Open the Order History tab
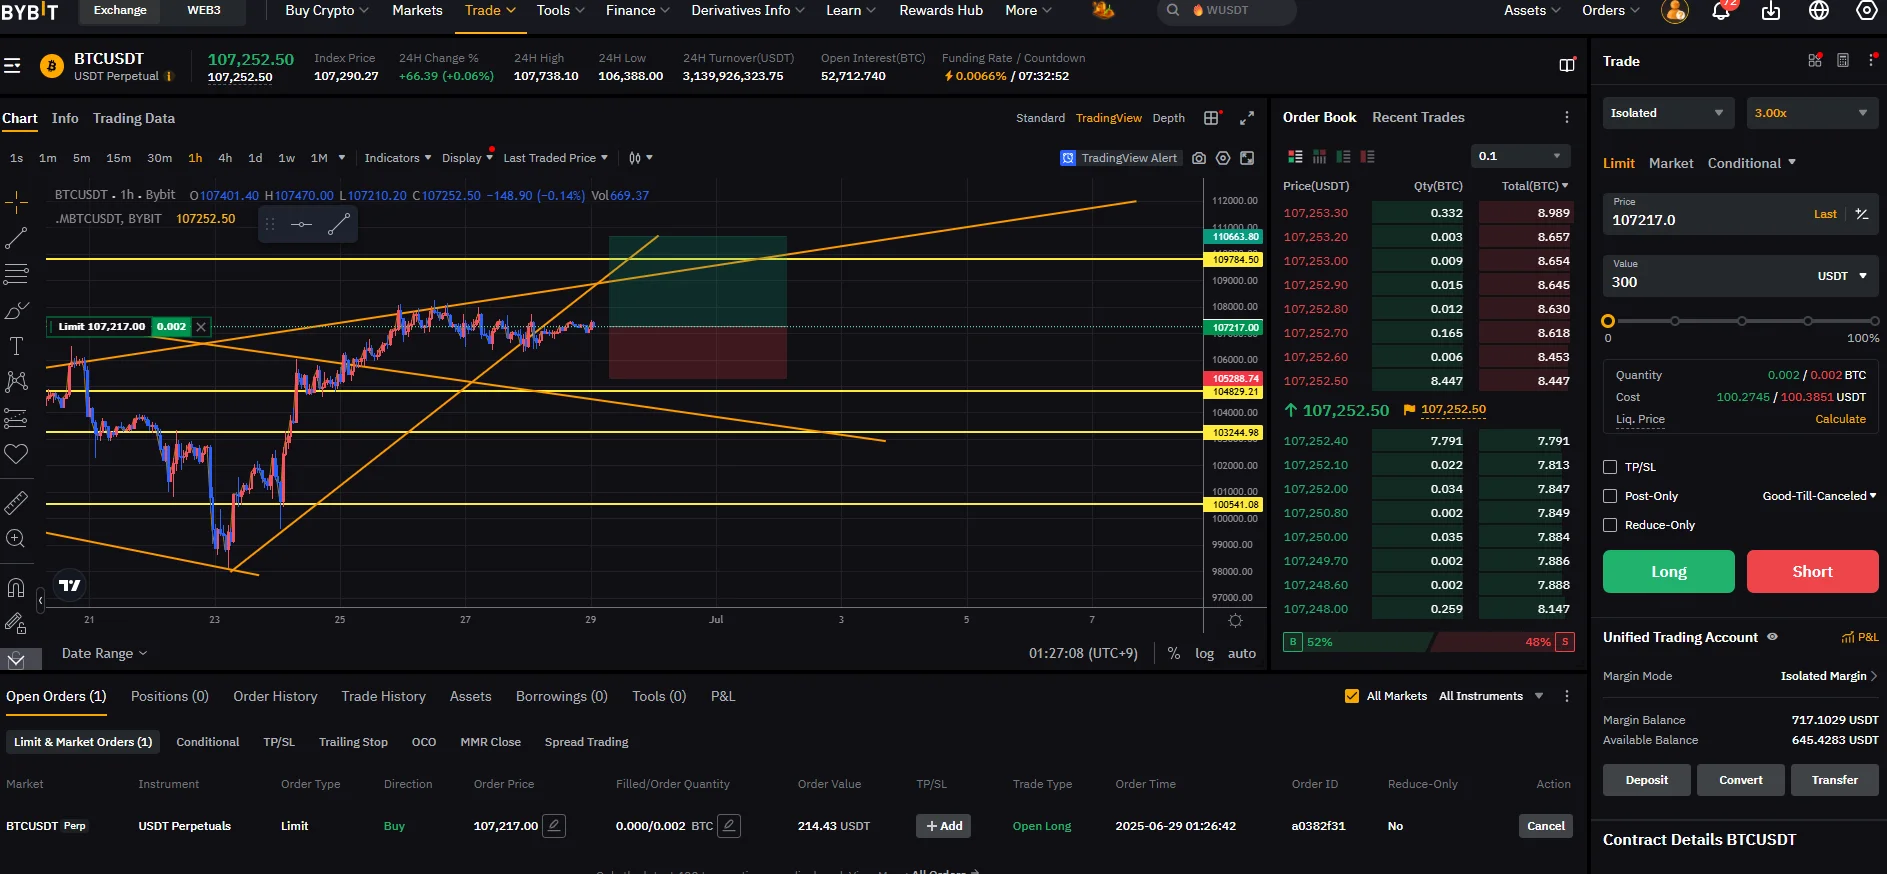This screenshot has width=1887, height=874. tap(275, 696)
